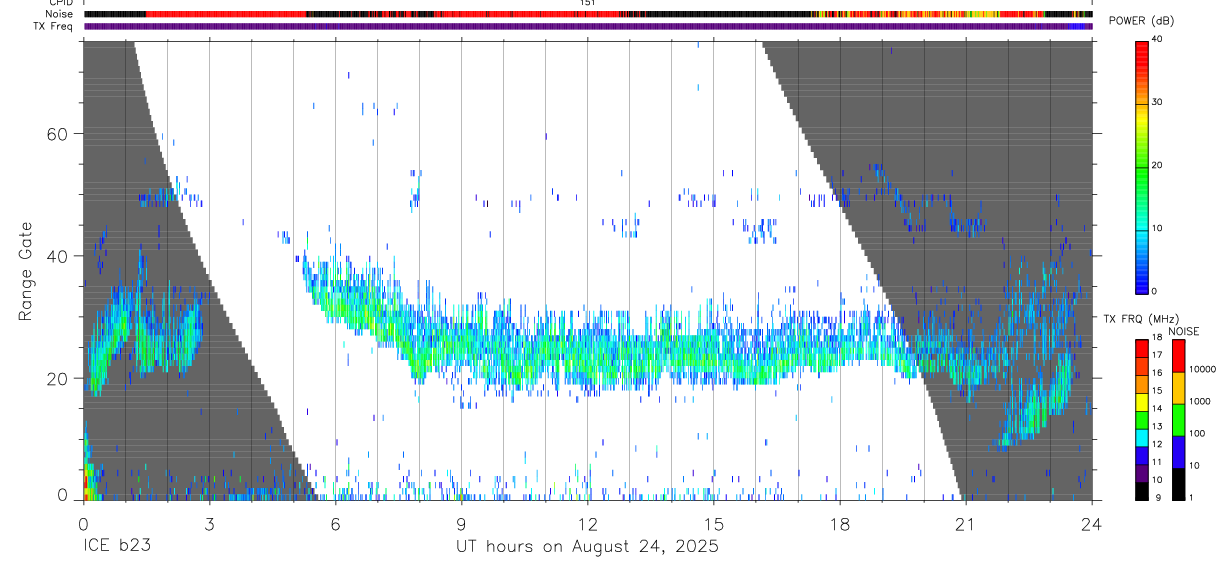Screen dimensions: 1228x567
Task: Click x-axis tick label "15" under the plot
Action: point(713,524)
